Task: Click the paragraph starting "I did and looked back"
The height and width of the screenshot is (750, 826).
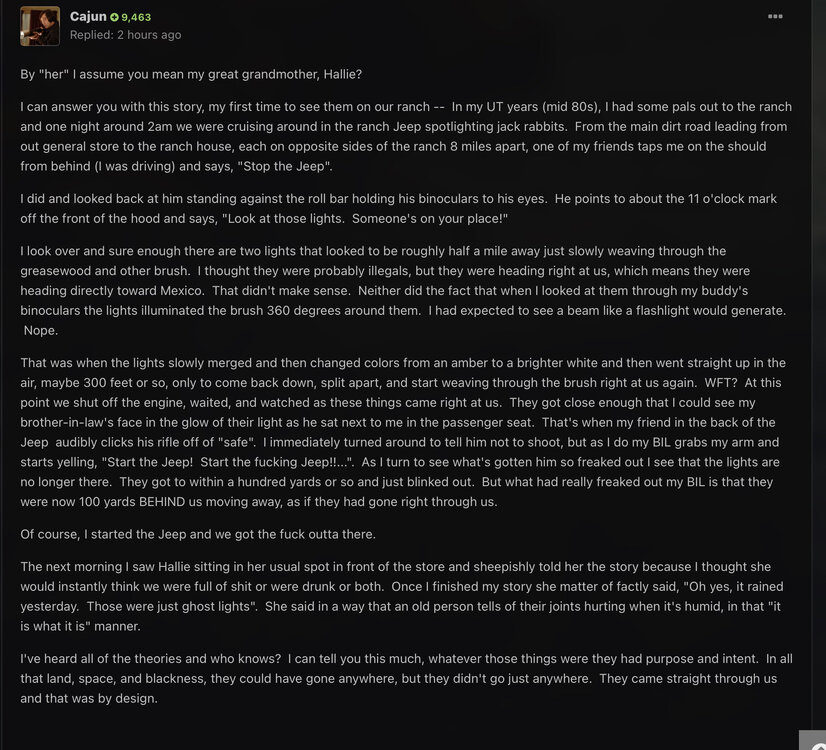Action: click(400, 208)
